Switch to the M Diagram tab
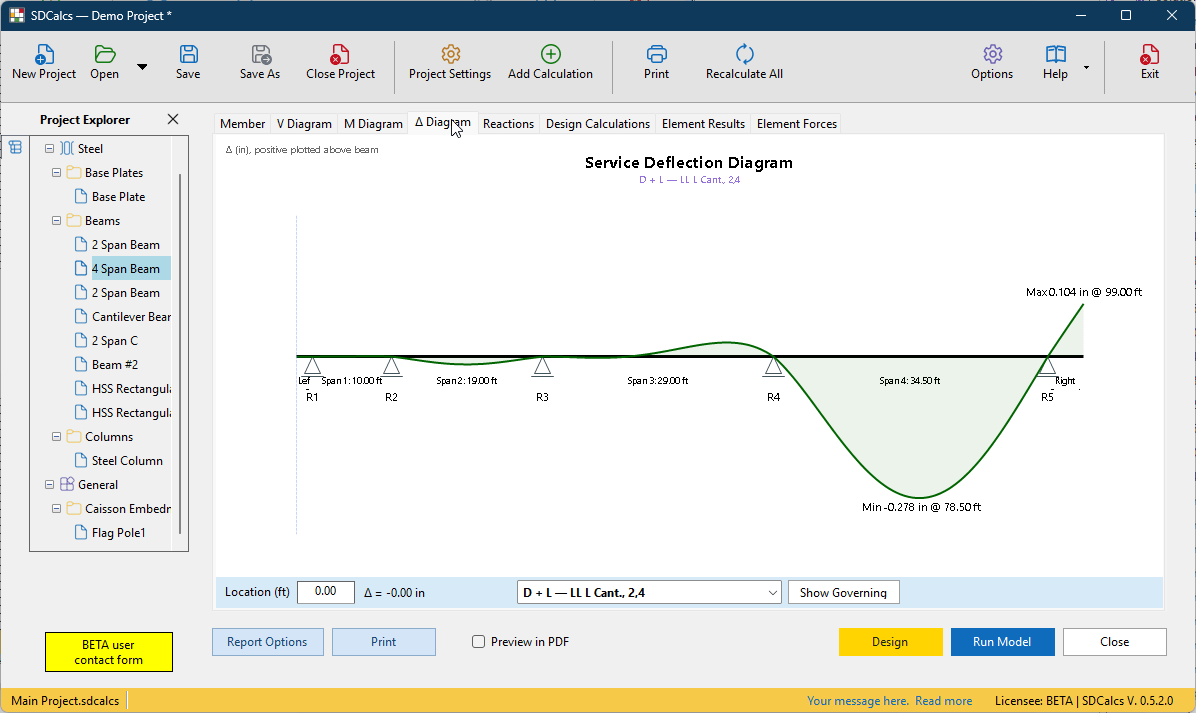Viewport: 1196px width, 713px height. tap(373, 124)
